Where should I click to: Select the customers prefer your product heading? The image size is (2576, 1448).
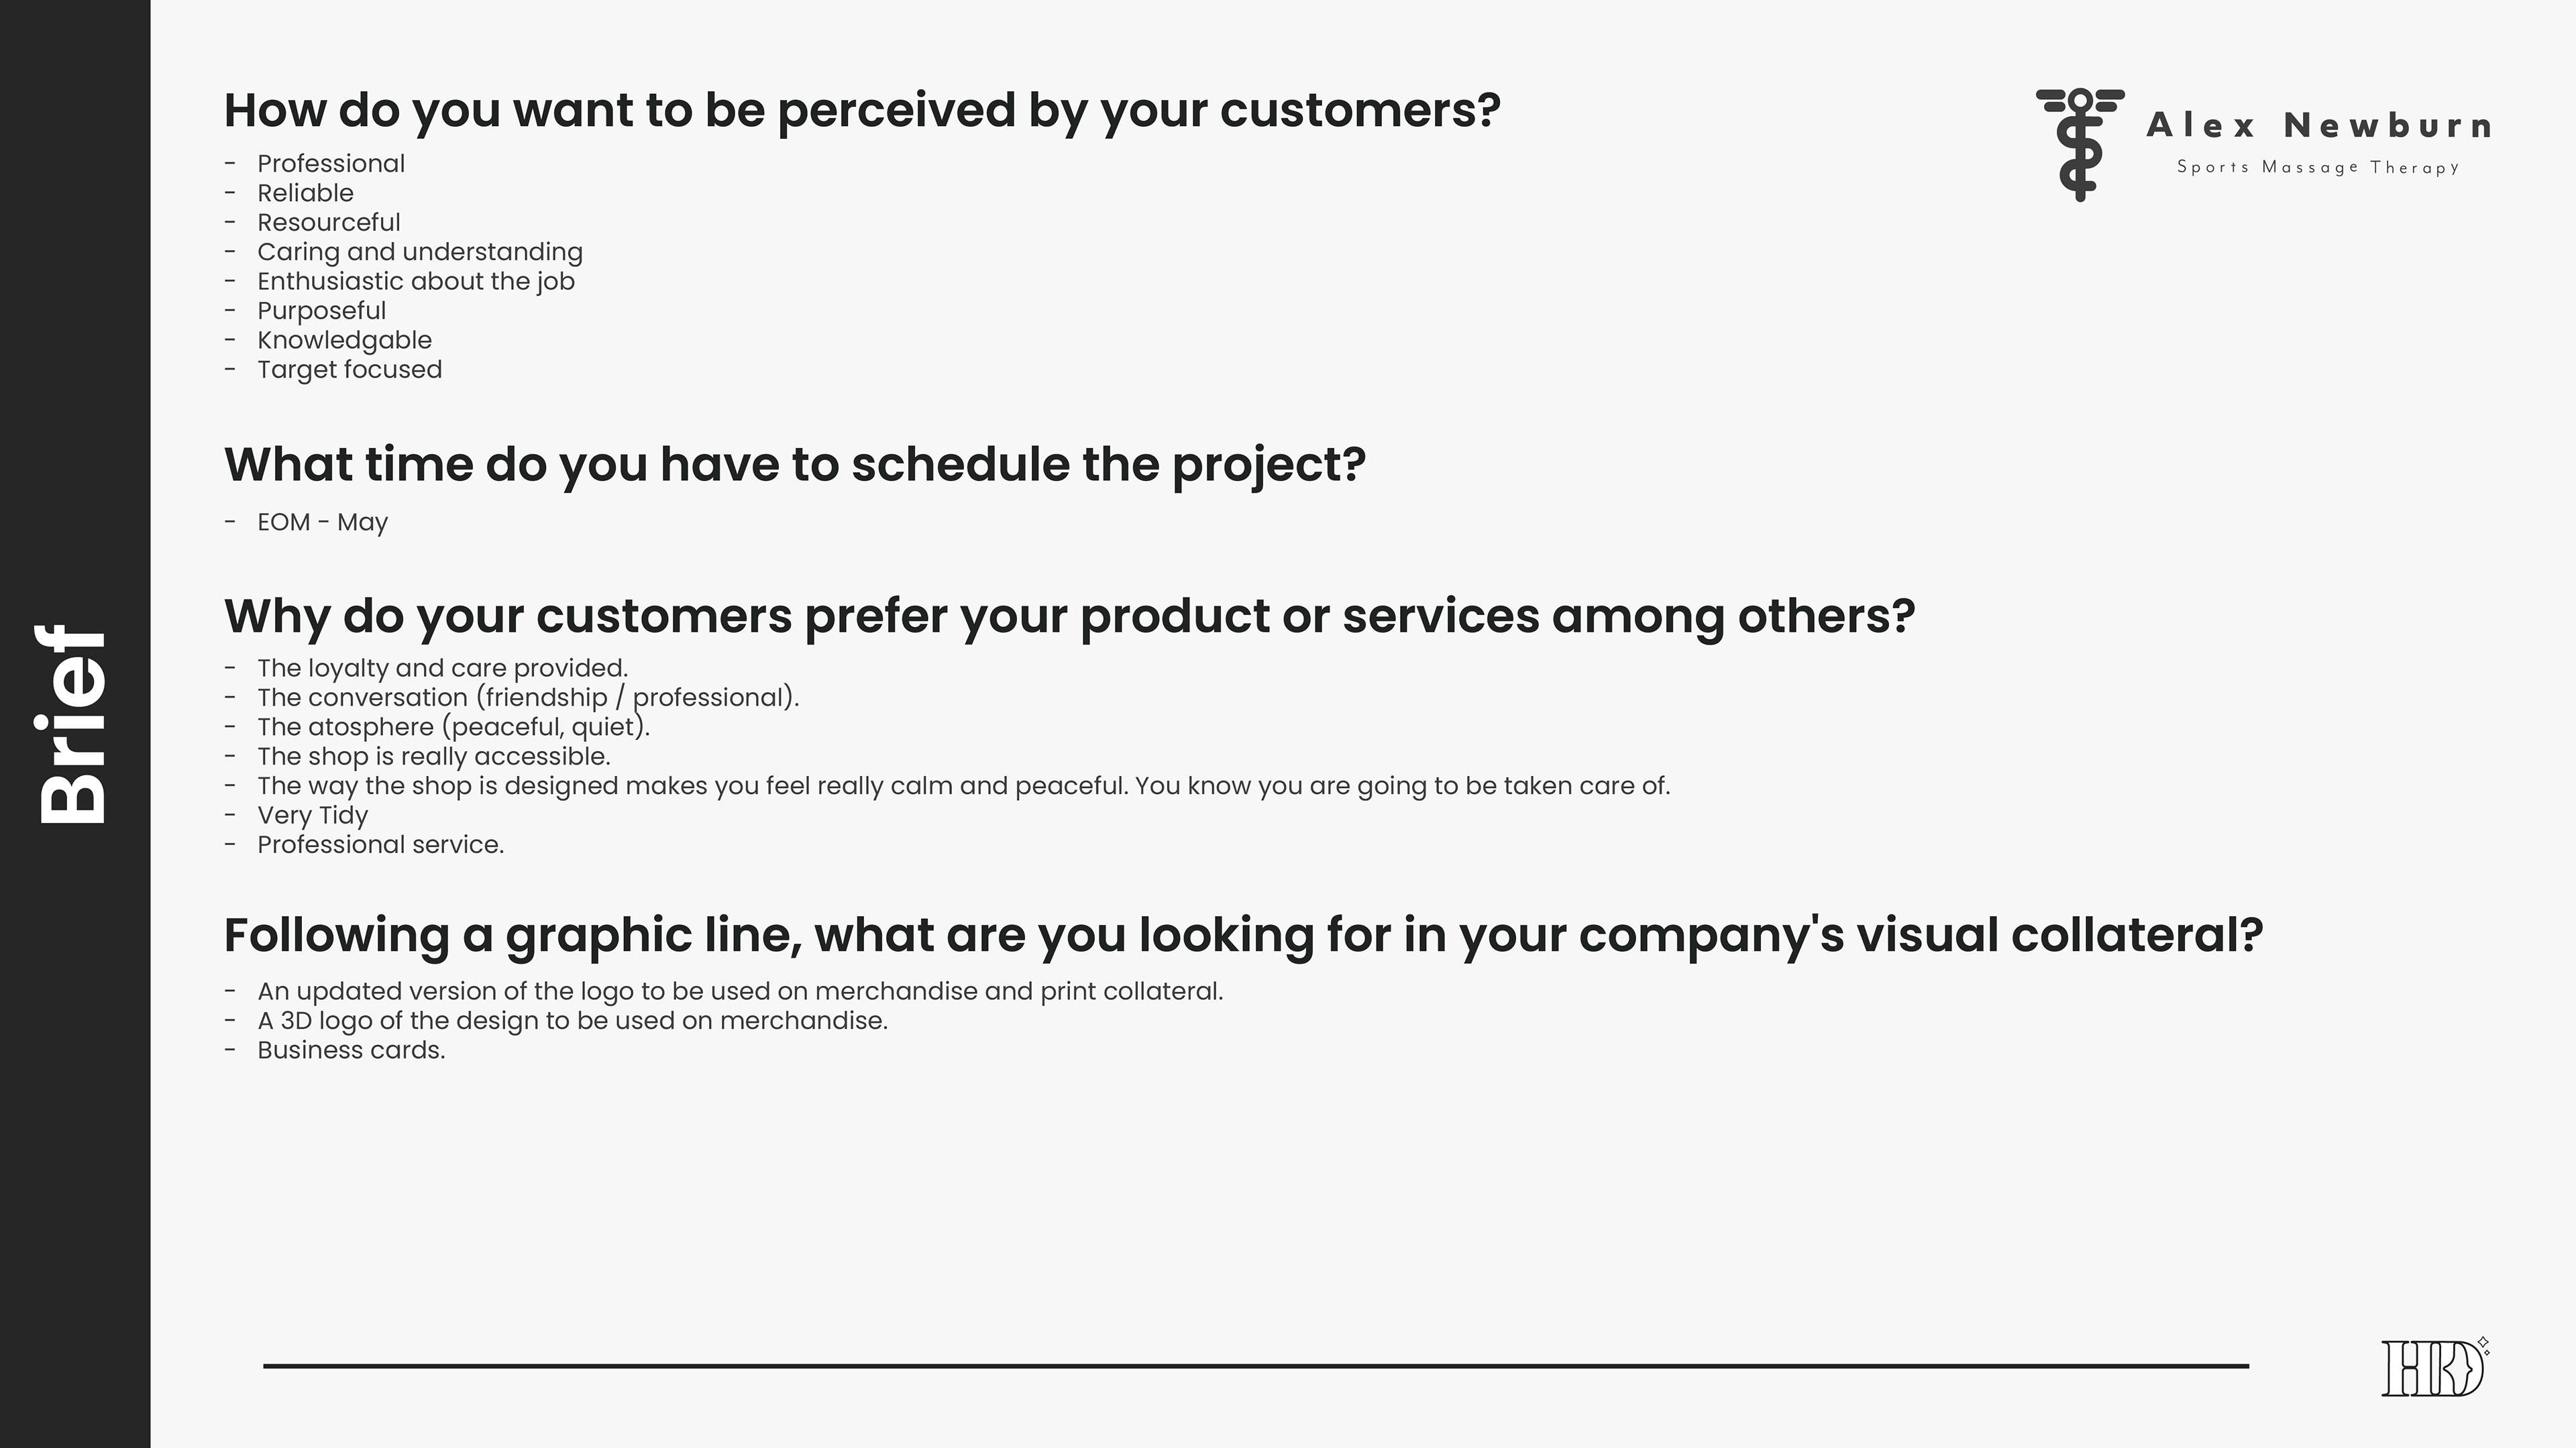(1069, 615)
